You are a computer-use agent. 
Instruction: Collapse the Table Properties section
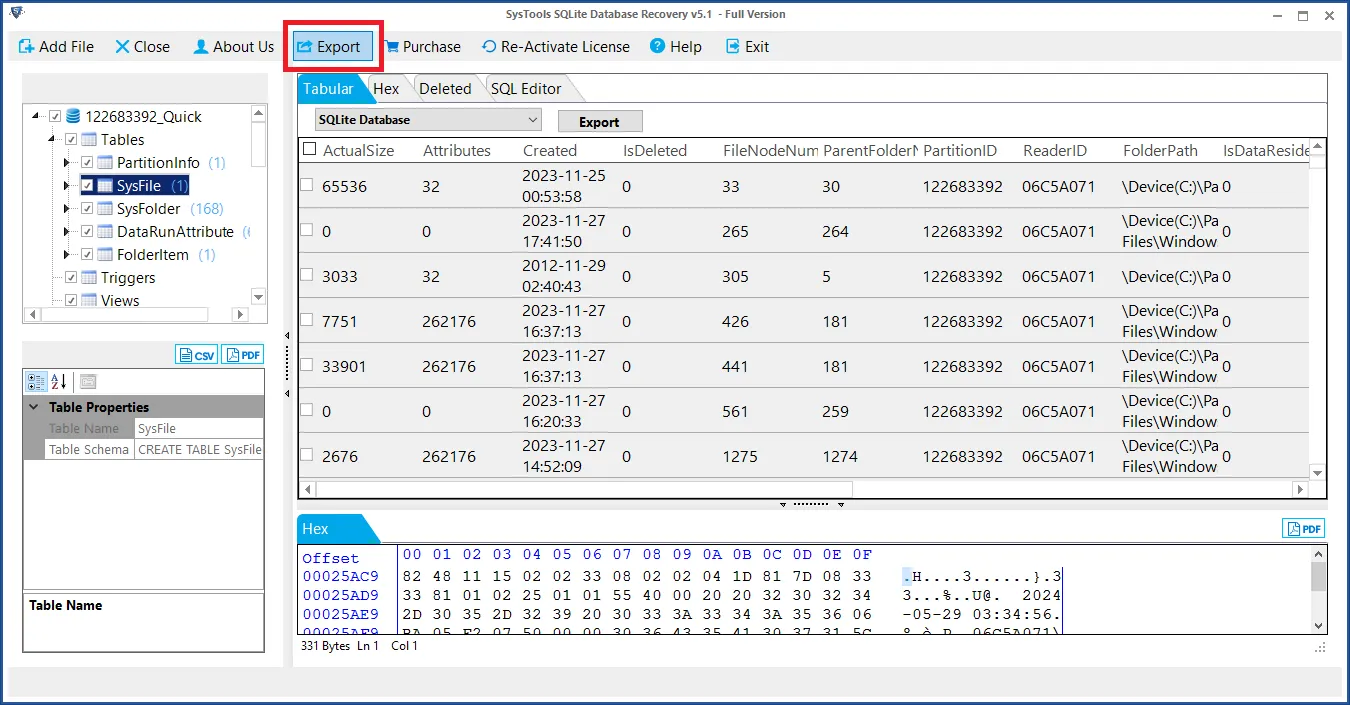coord(34,407)
